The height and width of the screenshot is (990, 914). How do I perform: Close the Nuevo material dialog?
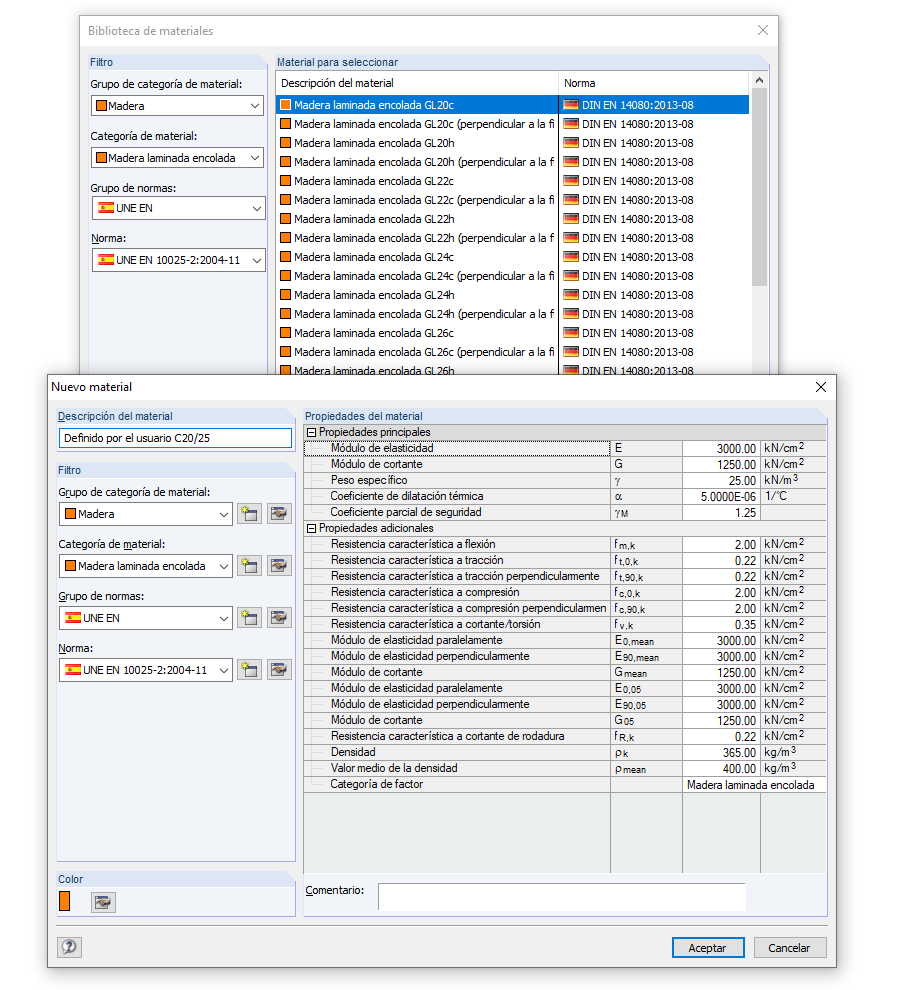click(821, 387)
